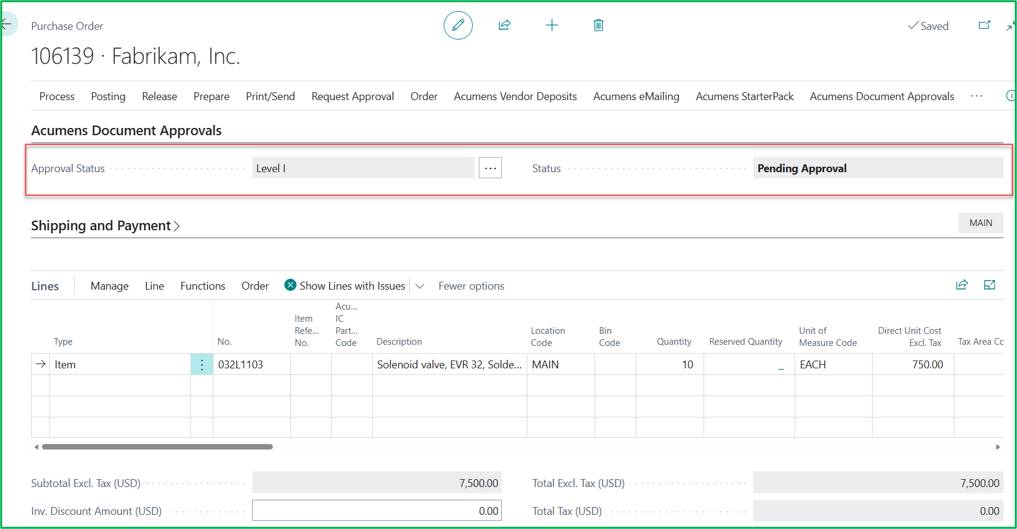Open the Order menu in Lines

255,286
